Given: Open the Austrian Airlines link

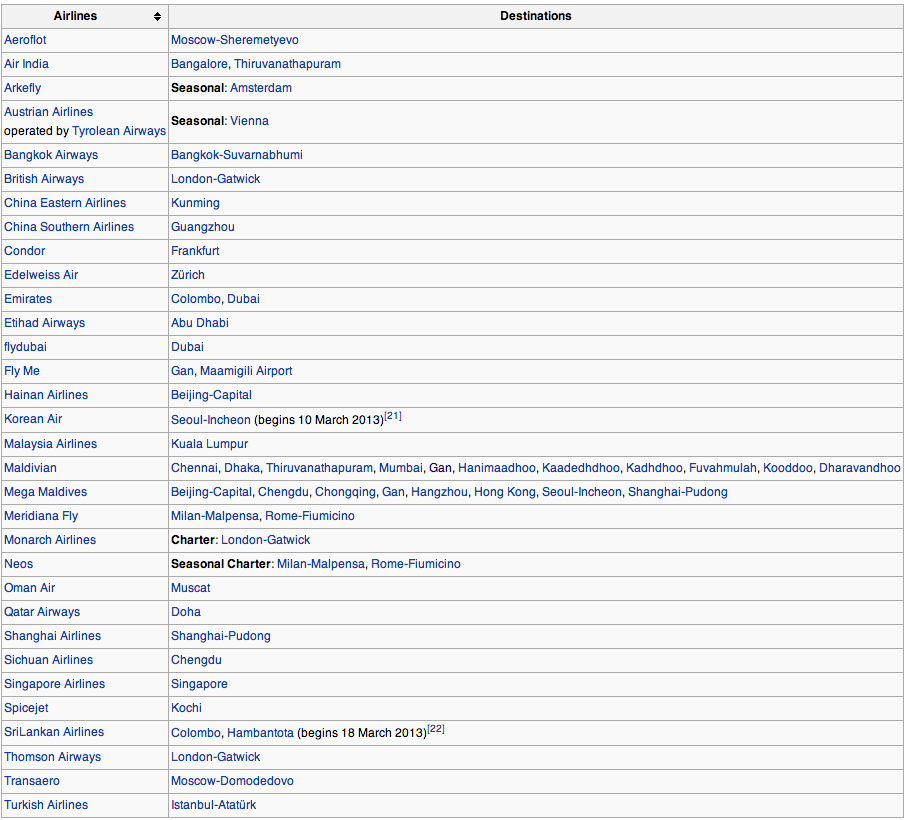Looking at the screenshot, I should pyautogui.click(x=48, y=112).
